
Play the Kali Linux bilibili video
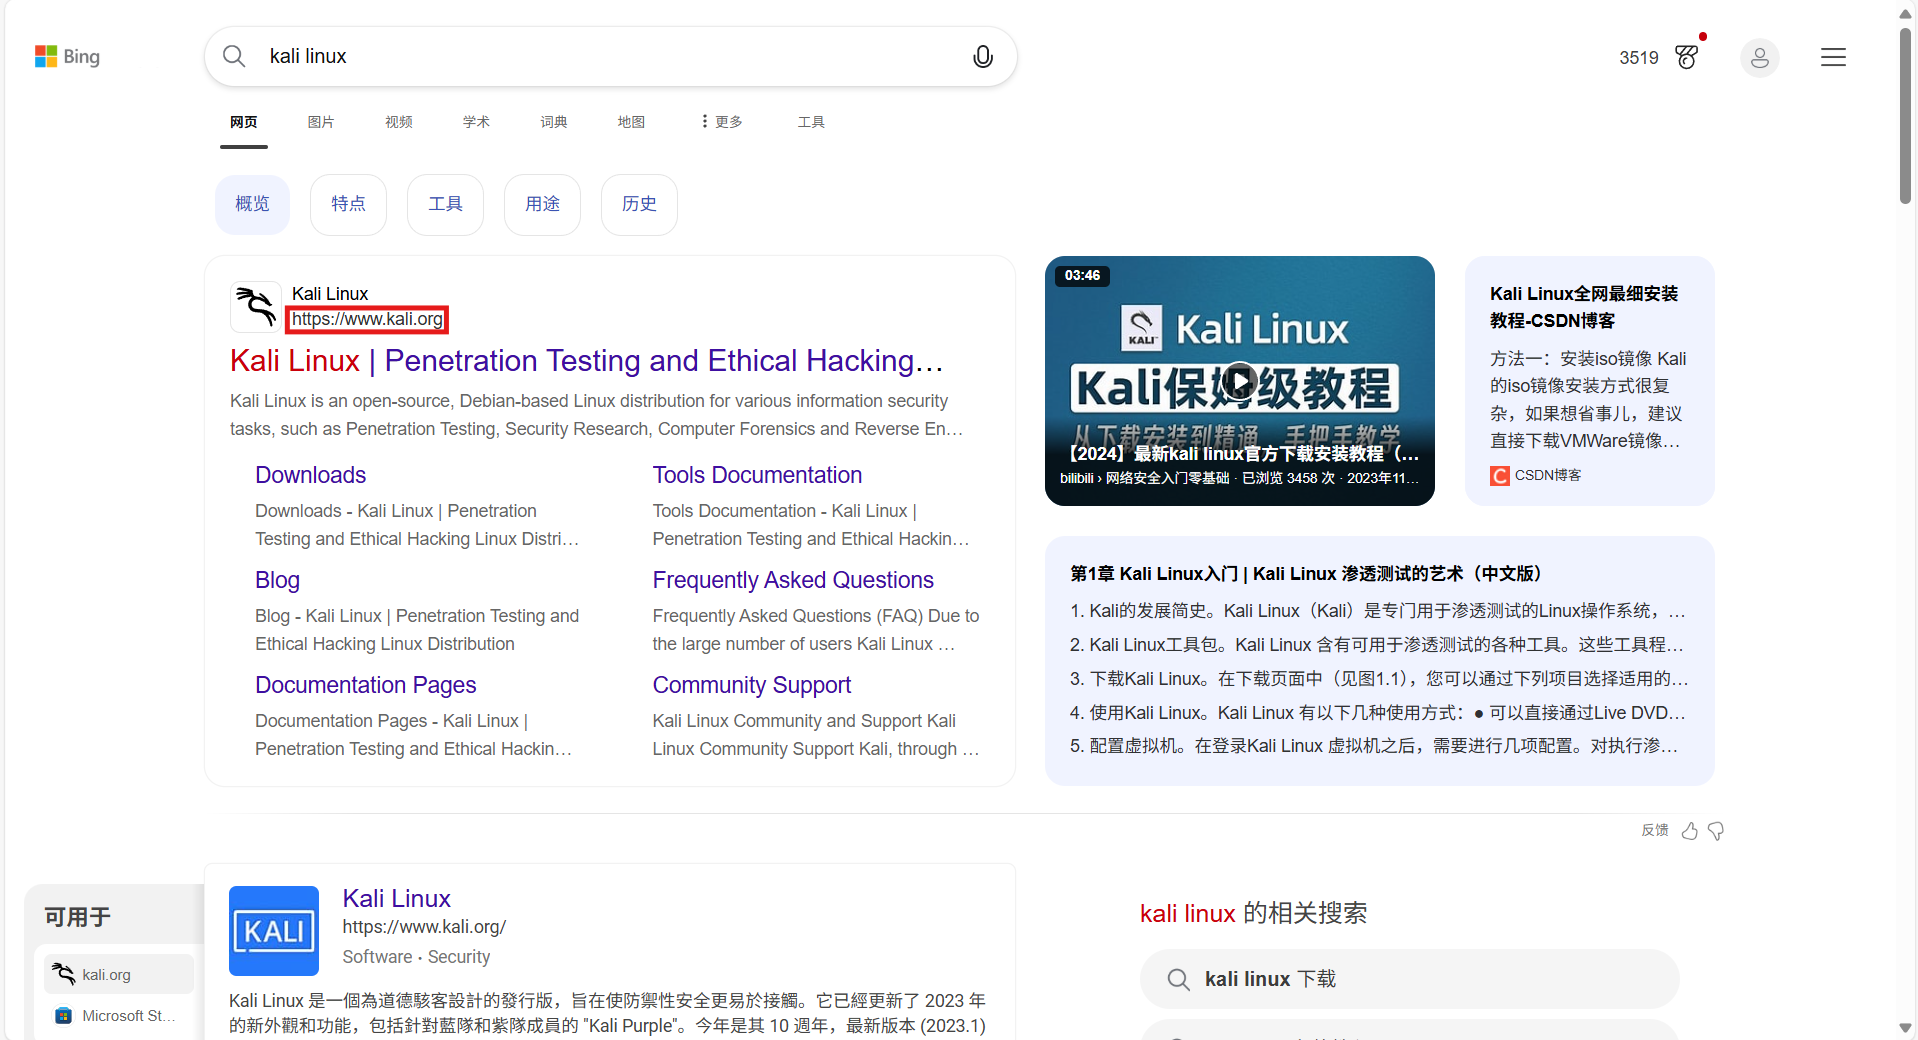coord(1239,381)
